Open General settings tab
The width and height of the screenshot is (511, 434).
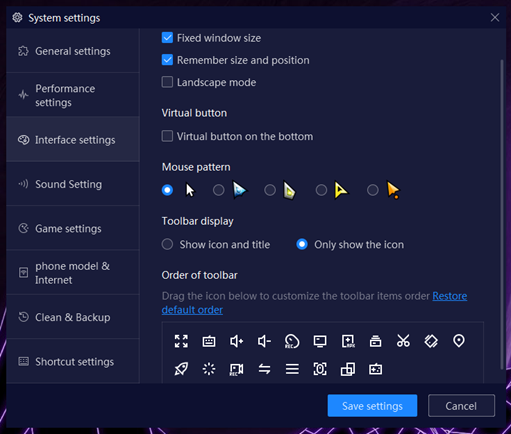coord(73,51)
